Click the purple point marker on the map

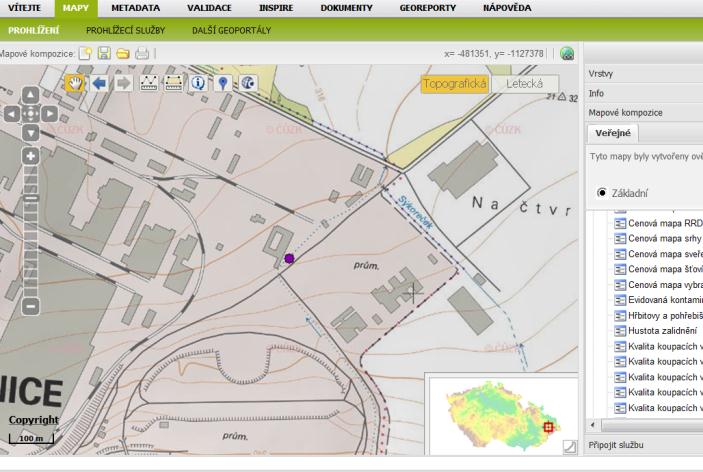click(x=289, y=258)
